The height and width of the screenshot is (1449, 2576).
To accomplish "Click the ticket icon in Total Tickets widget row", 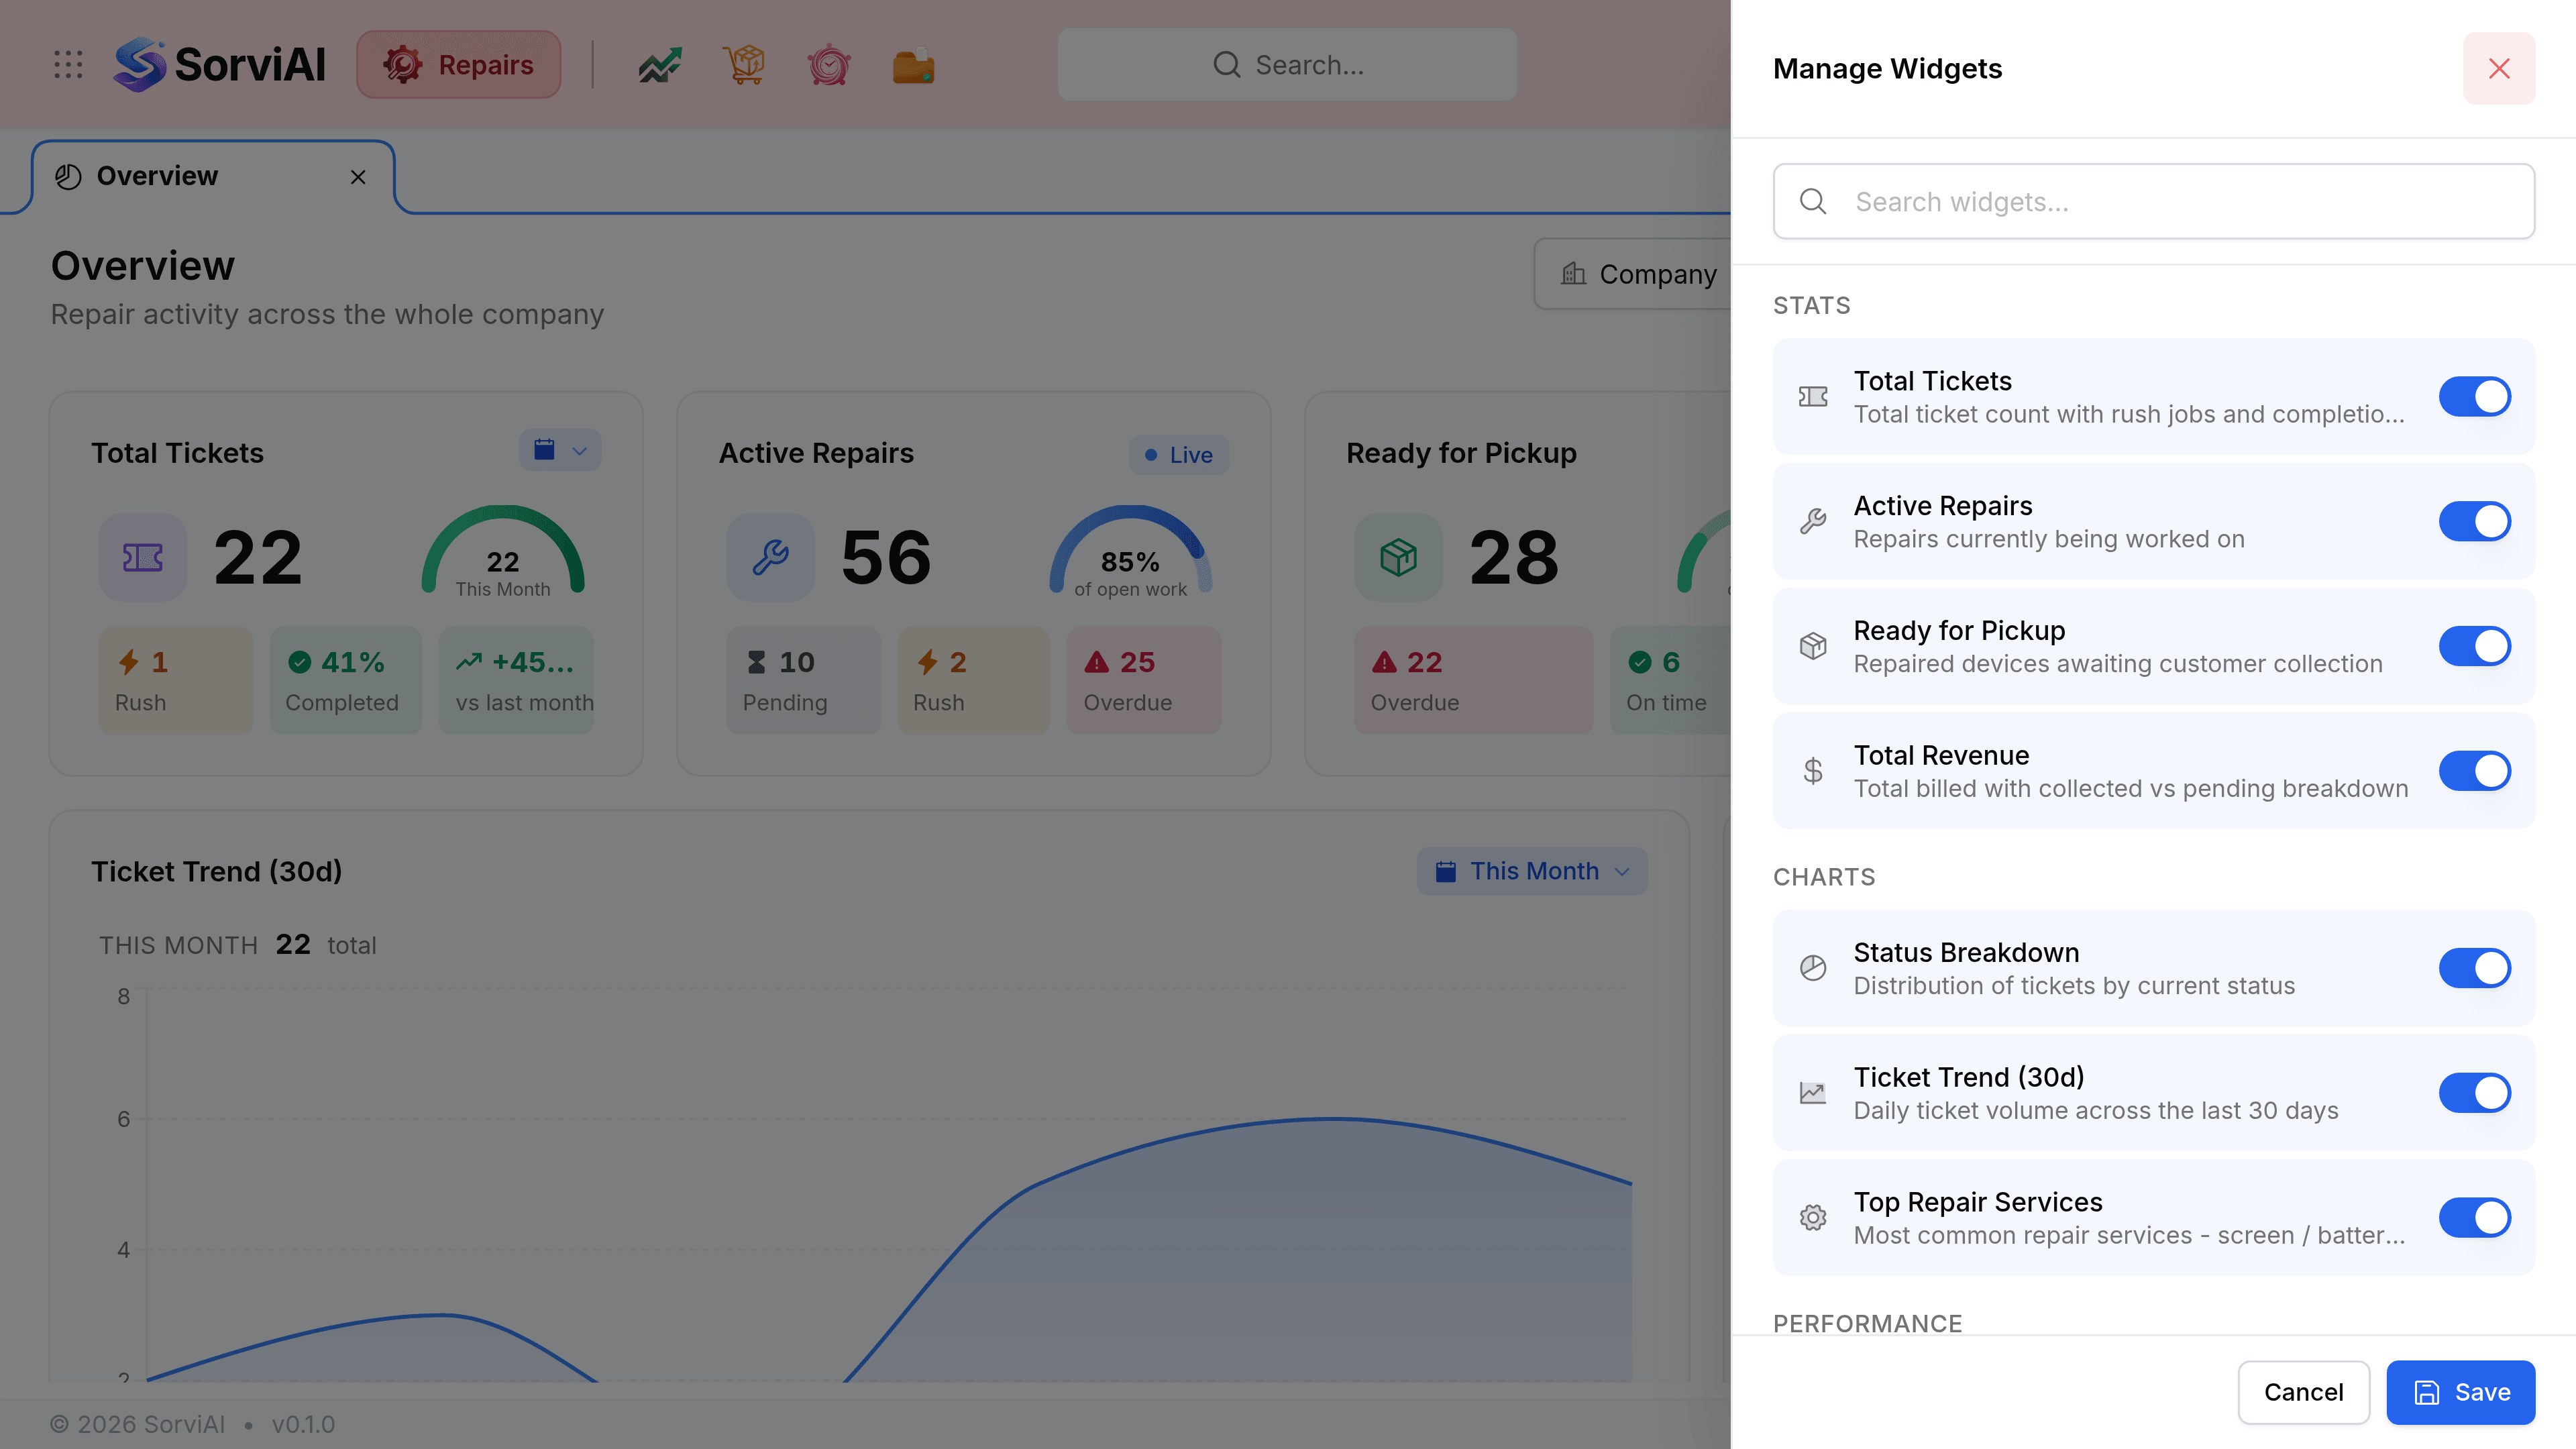I will tap(1813, 397).
